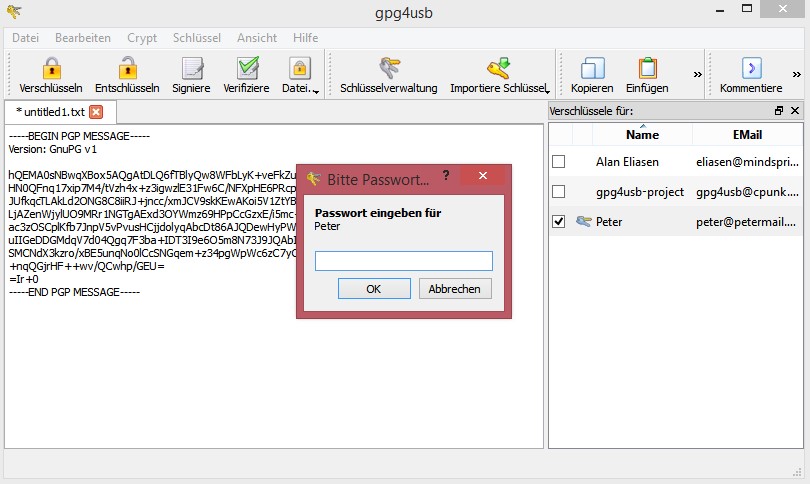Viewport: 810px width, 484px height.
Task: Open the Datei toolbar dropdown arrow
Action: tap(316, 91)
